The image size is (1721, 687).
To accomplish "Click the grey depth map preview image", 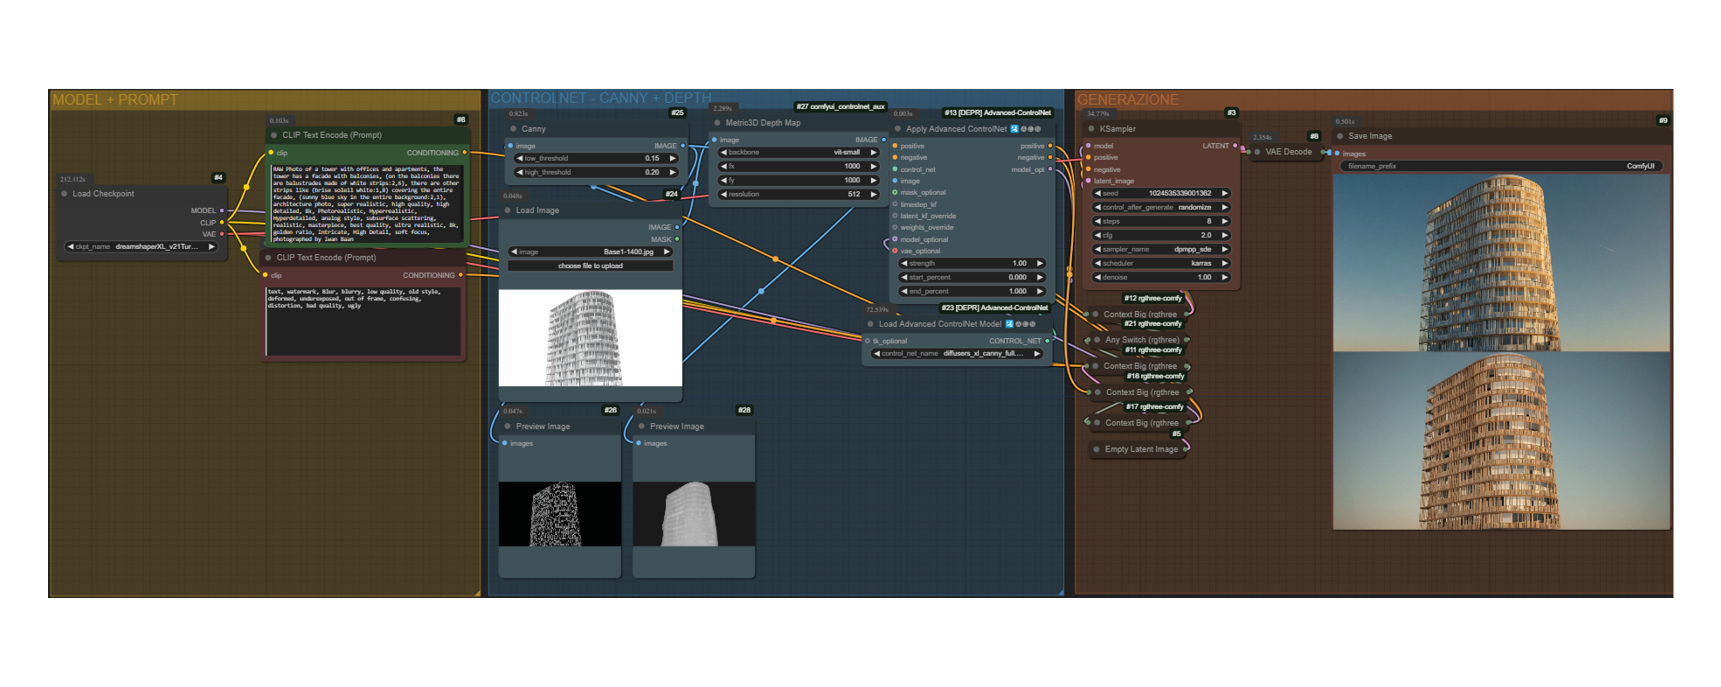I will [694, 514].
